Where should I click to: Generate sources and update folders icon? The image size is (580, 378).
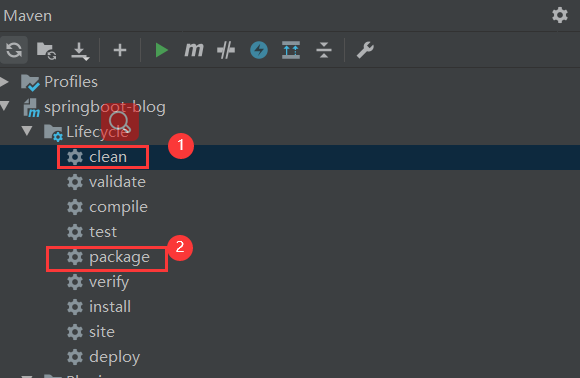coord(46,50)
